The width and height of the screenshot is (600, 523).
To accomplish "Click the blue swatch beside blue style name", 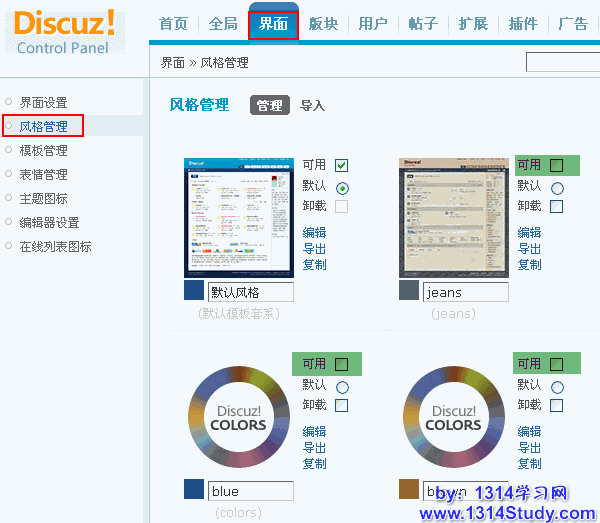I will point(194,490).
